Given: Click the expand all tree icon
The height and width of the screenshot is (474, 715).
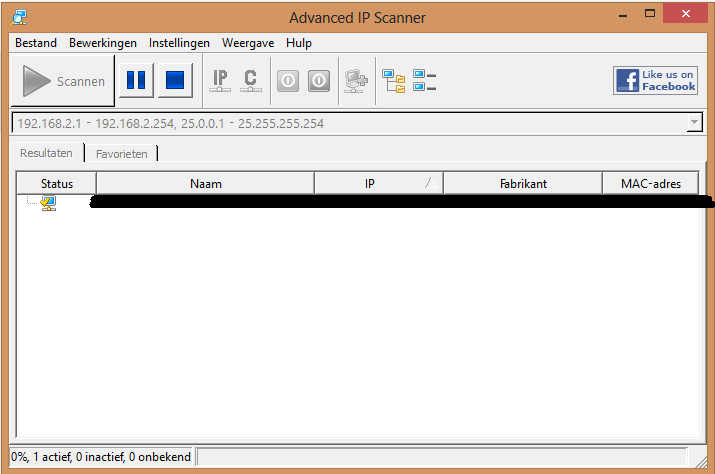Looking at the screenshot, I should [394, 81].
